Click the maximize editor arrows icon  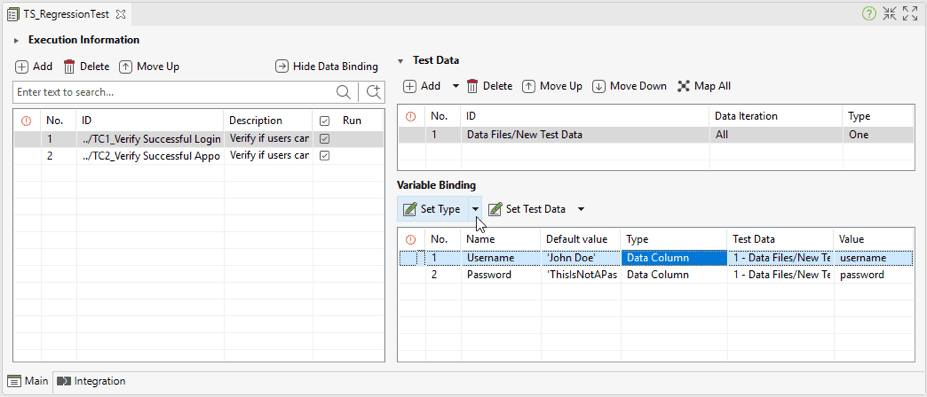tap(910, 14)
